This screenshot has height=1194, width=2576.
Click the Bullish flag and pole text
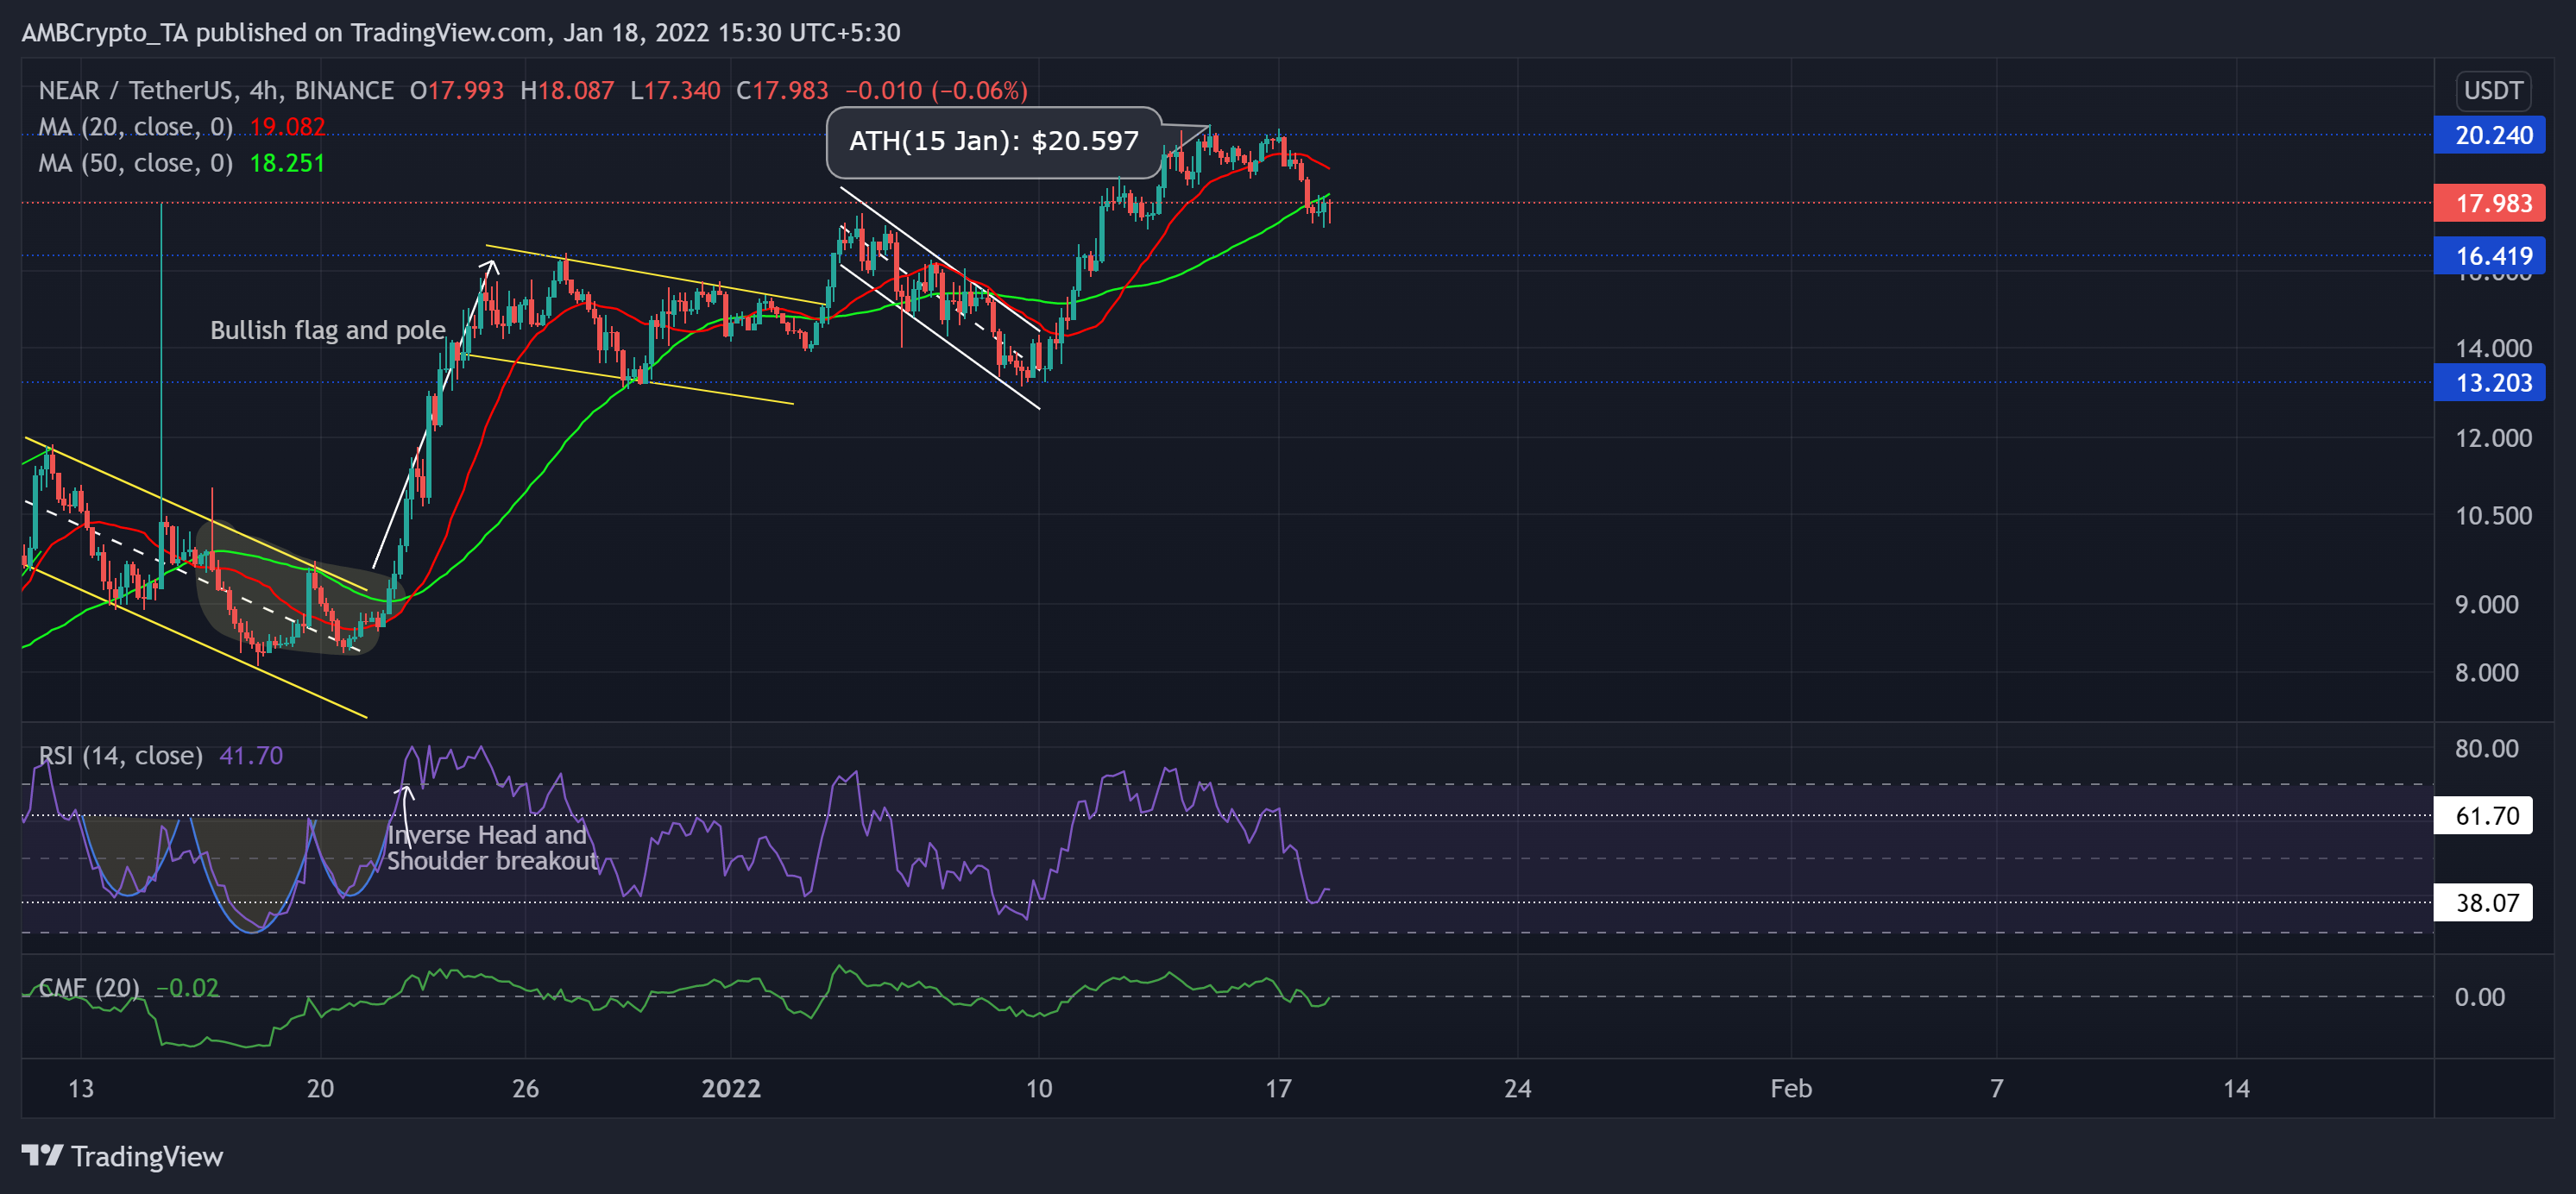(327, 330)
